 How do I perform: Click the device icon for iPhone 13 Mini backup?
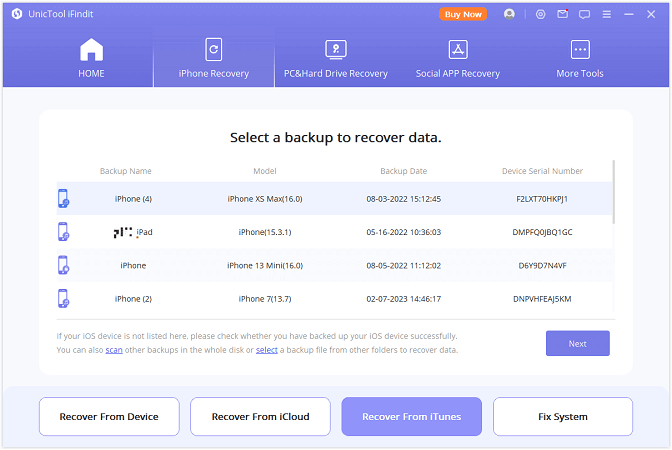63,265
